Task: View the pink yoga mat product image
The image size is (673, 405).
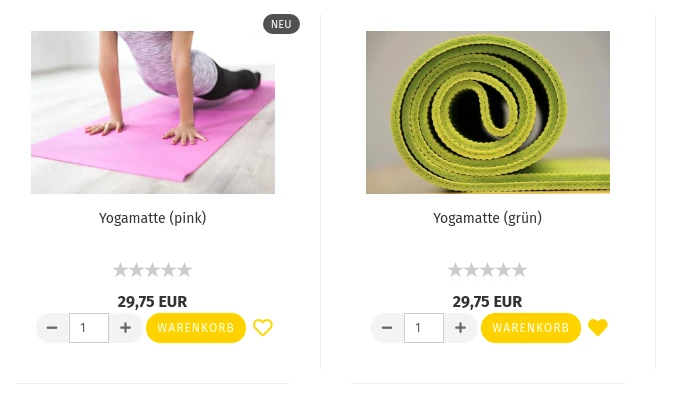Action: click(x=152, y=112)
